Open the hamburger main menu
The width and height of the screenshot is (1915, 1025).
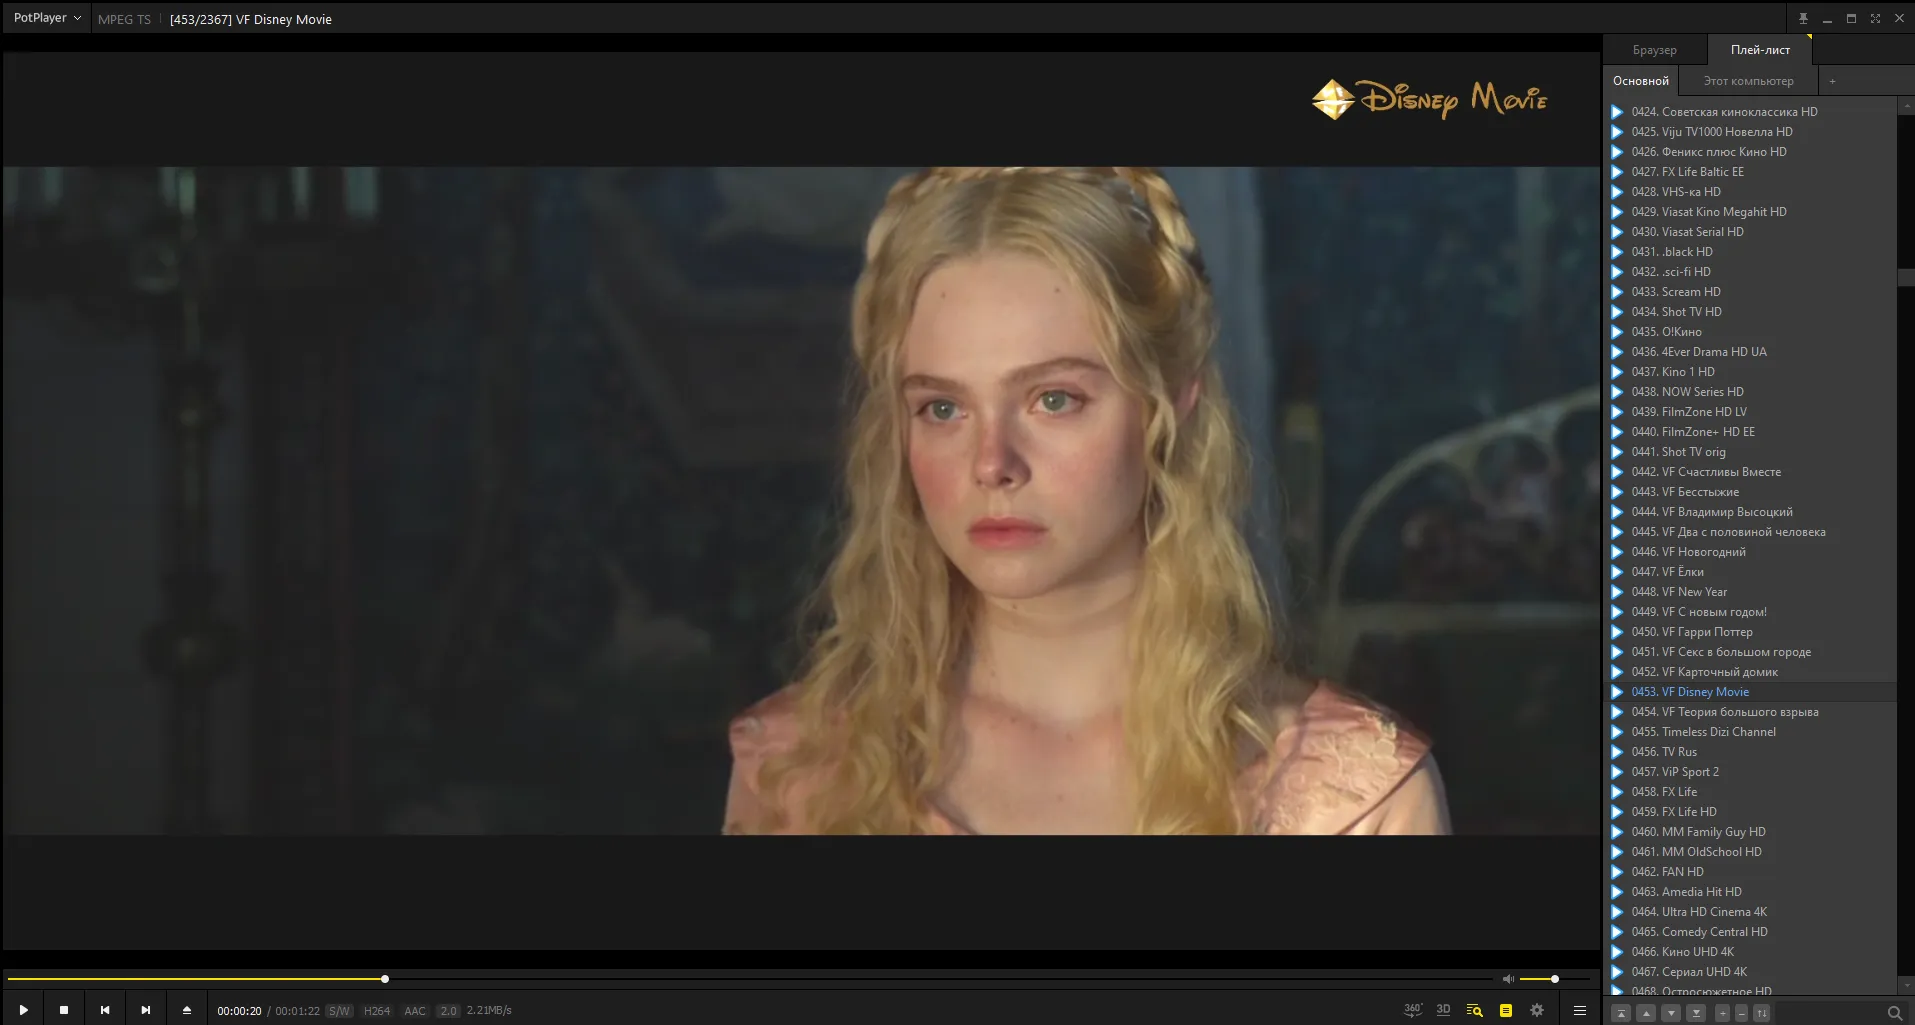click(1580, 1010)
